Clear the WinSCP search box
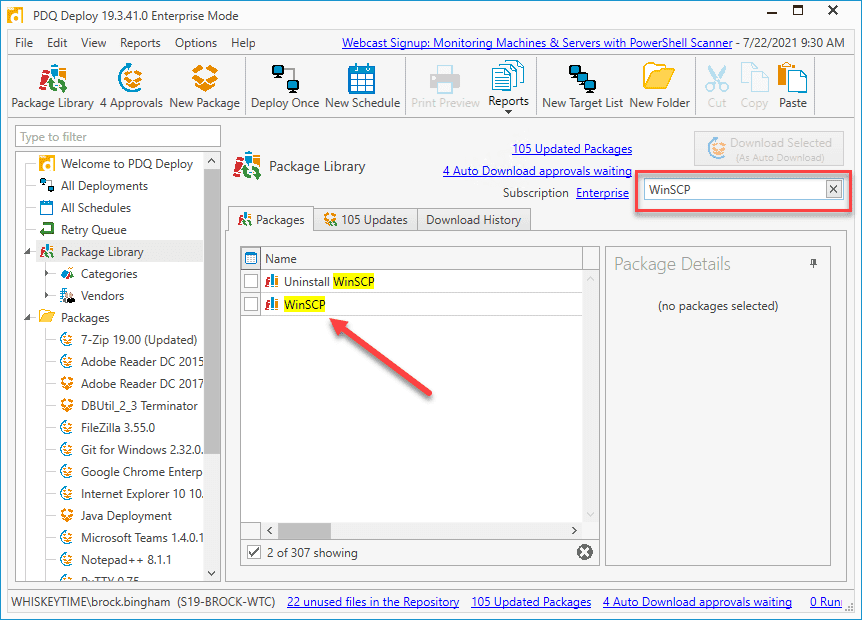The height and width of the screenshot is (620, 862). 833,190
